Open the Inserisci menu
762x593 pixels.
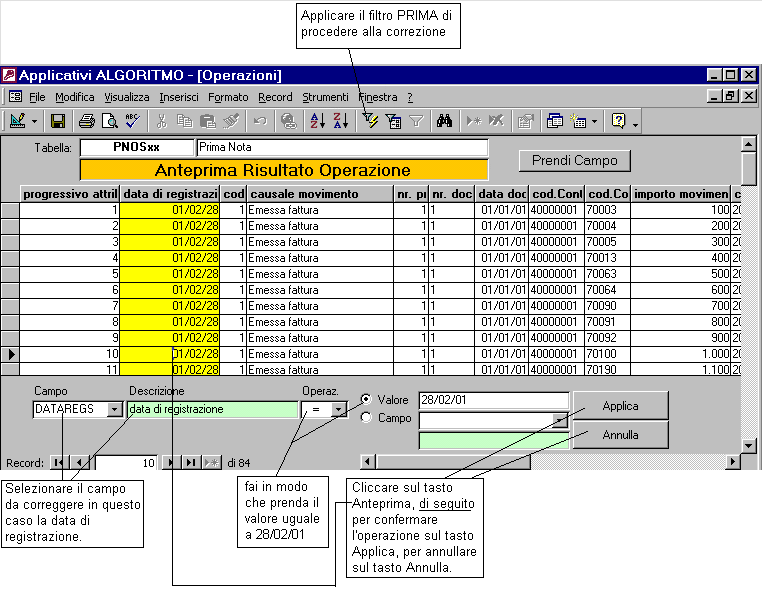coord(179,97)
